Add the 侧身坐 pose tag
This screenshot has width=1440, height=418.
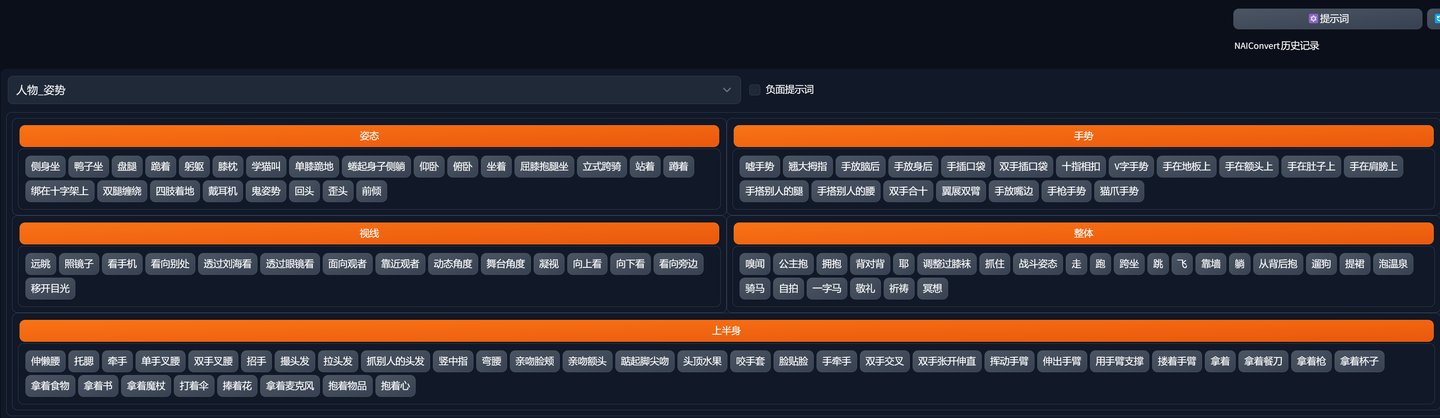[46, 167]
